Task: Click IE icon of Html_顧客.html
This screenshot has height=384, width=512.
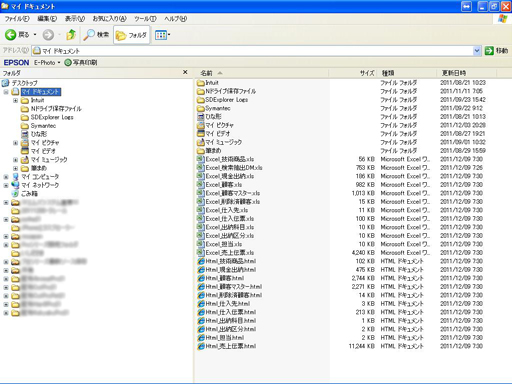Action: (201, 278)
